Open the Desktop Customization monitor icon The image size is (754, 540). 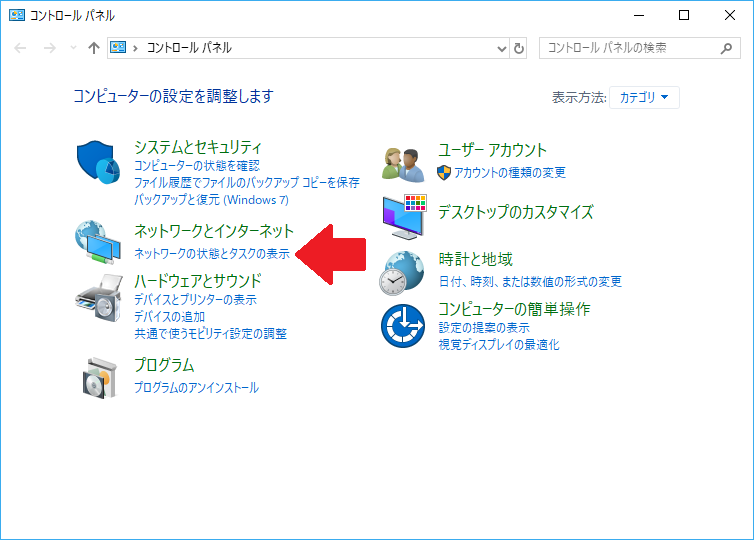[x=404, y=217]
